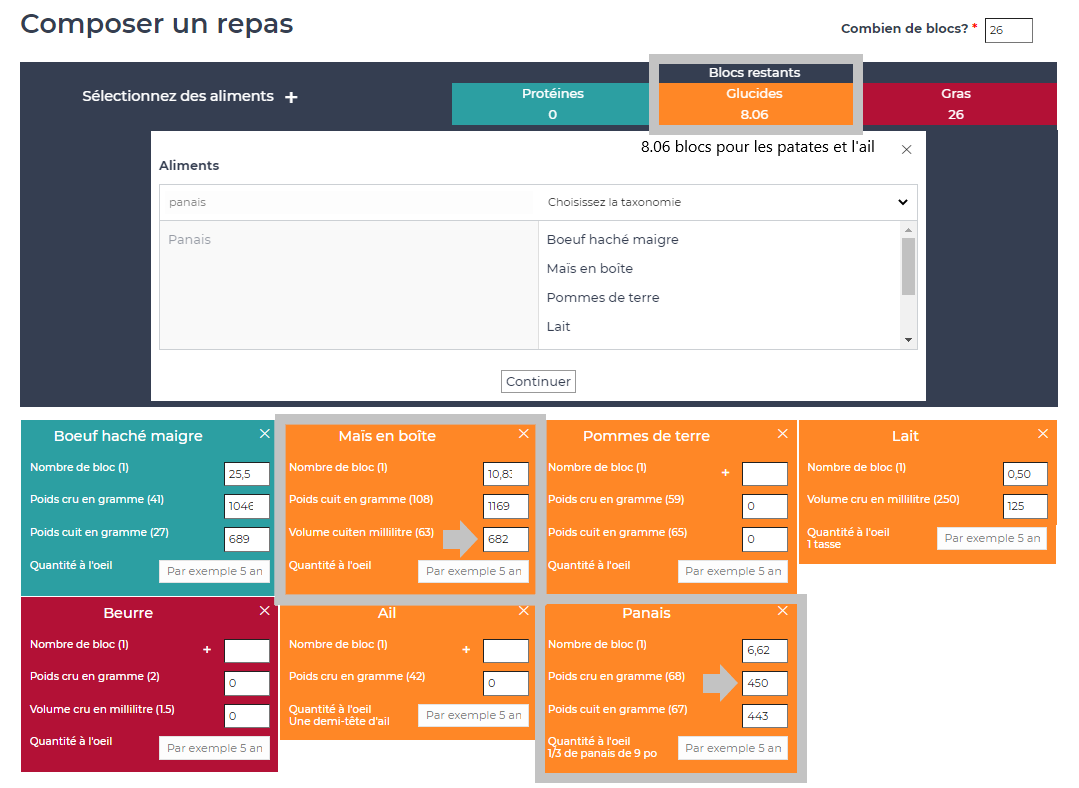Image resolution: width=1079 pixels, height=788 pixels.
Task: Close the Beurre food card
Action: pyautogui.click(x=264, y=611)
